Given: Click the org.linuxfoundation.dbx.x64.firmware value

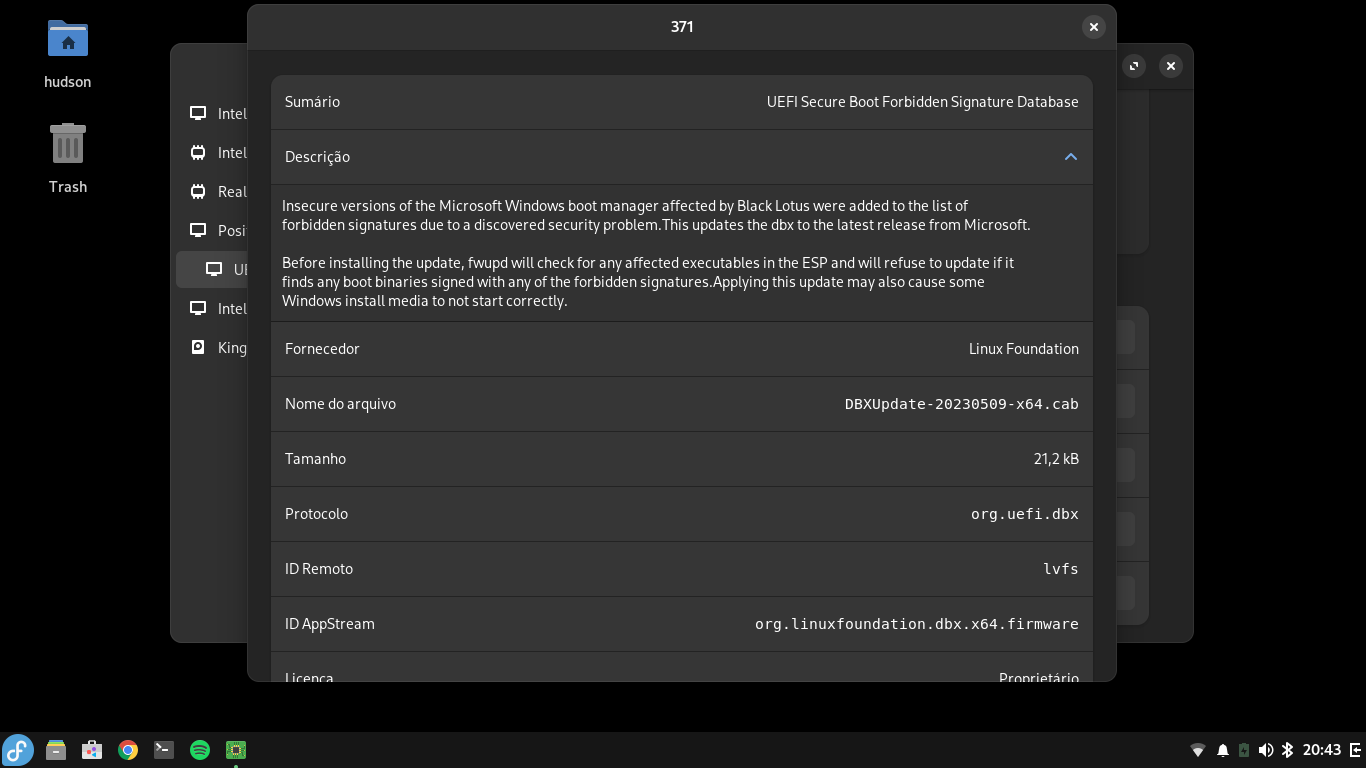Looking at the screenshot, I should (917, 624).
